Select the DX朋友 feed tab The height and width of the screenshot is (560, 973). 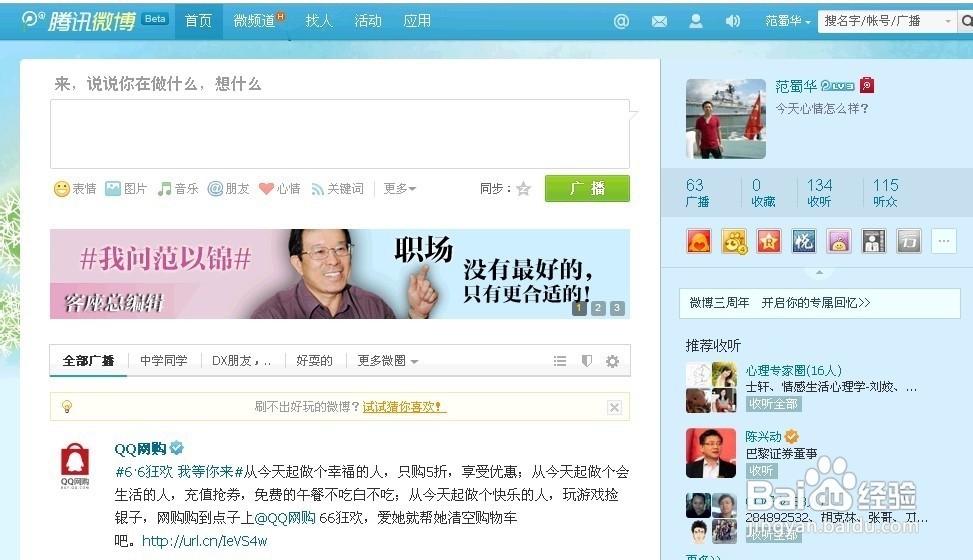pyautogui.click(x=241, y=361)
